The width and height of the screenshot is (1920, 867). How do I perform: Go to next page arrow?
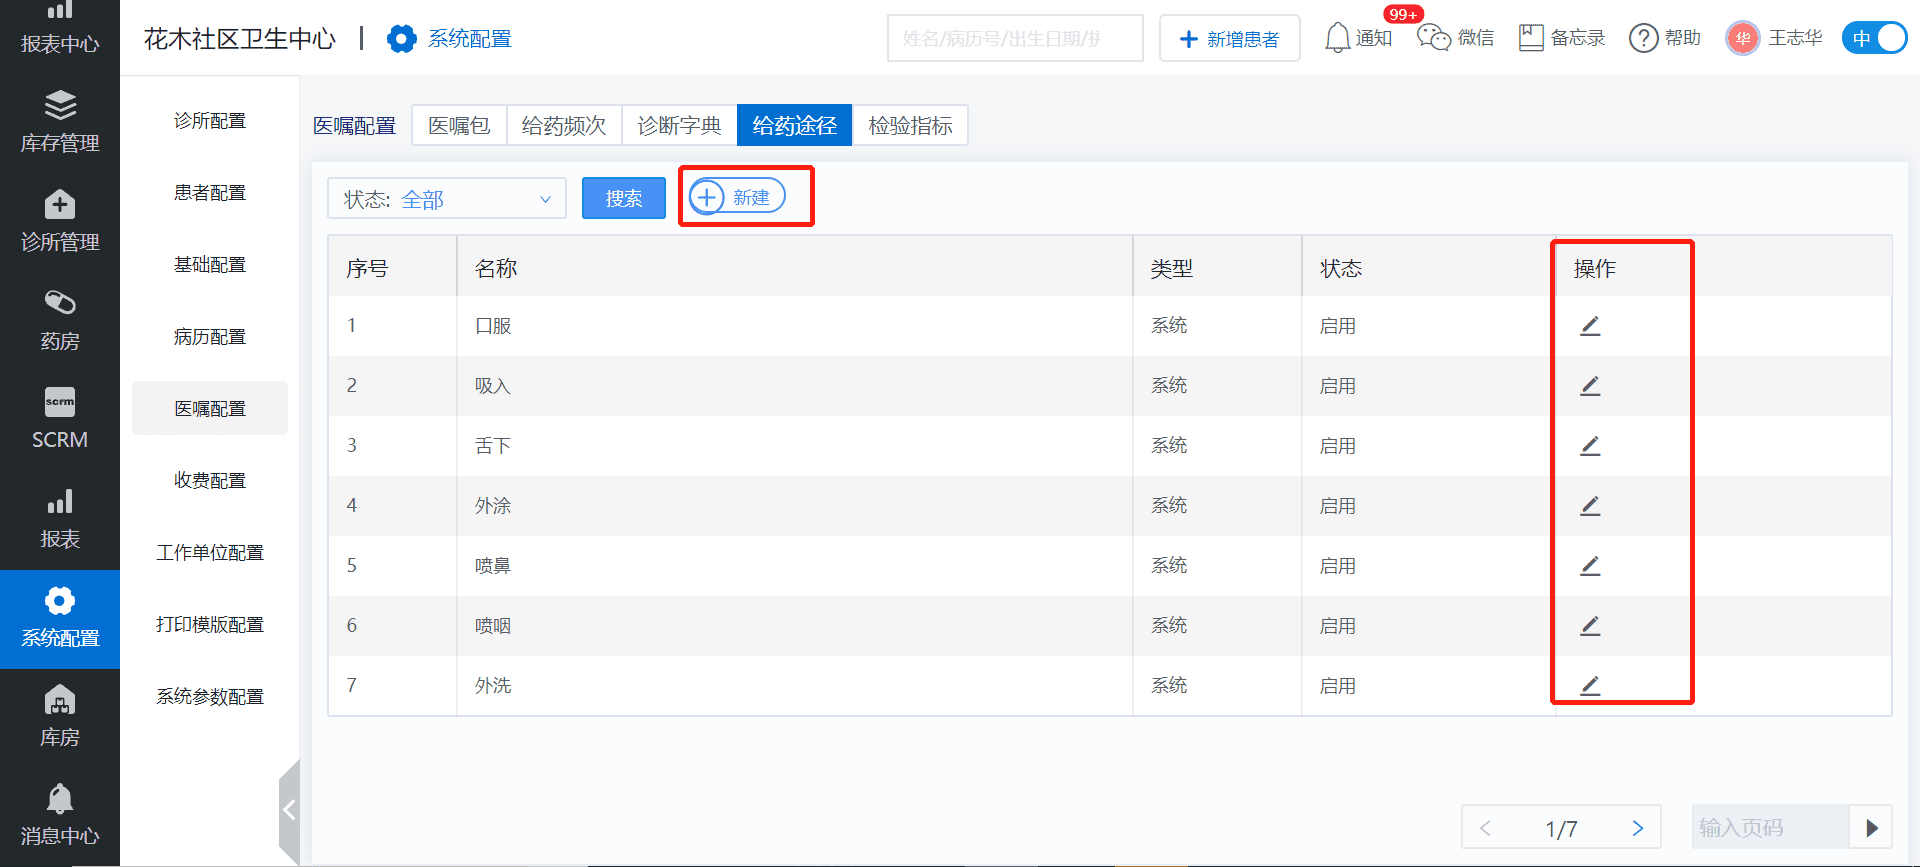click(1637, 828)
